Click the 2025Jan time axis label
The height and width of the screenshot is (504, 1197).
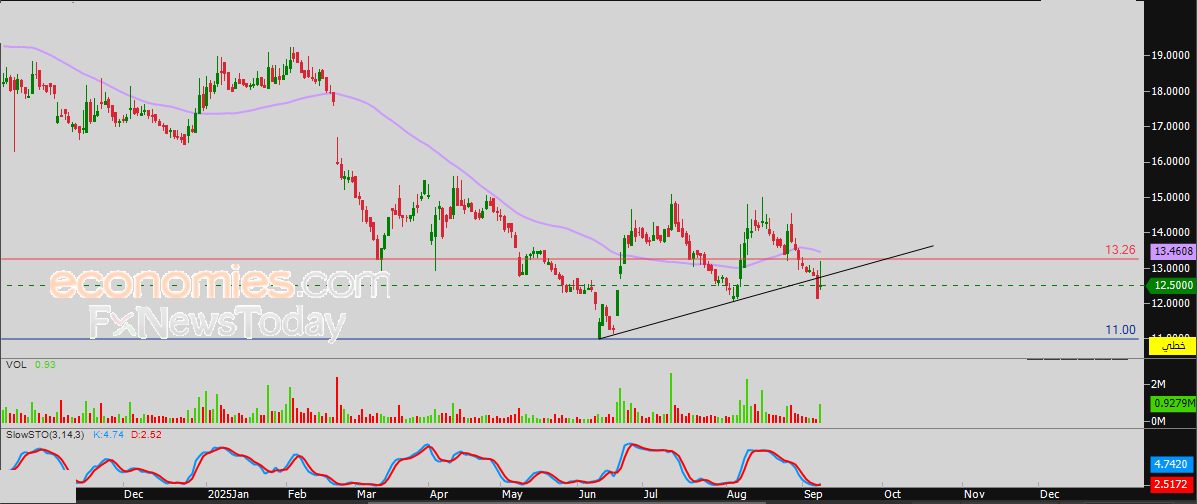[228, 495]
